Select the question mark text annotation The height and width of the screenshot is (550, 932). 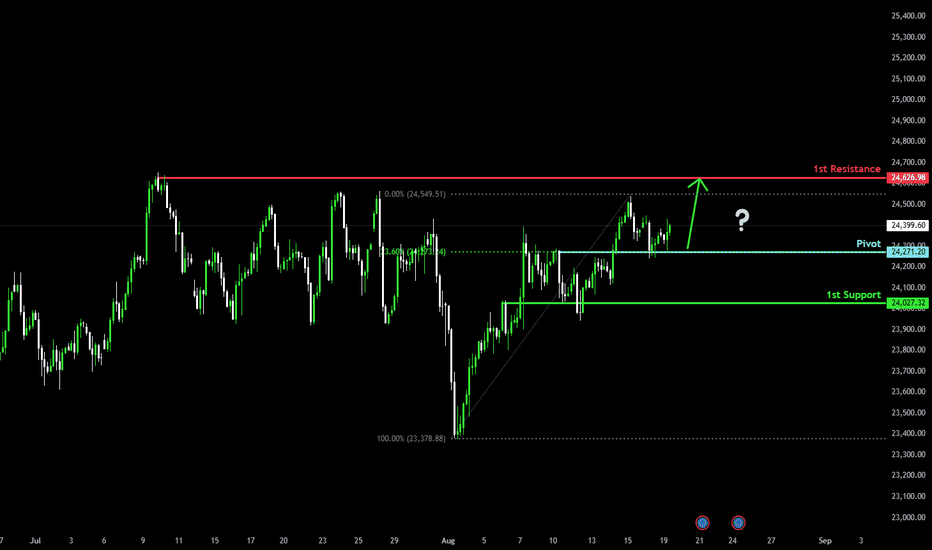741,220
